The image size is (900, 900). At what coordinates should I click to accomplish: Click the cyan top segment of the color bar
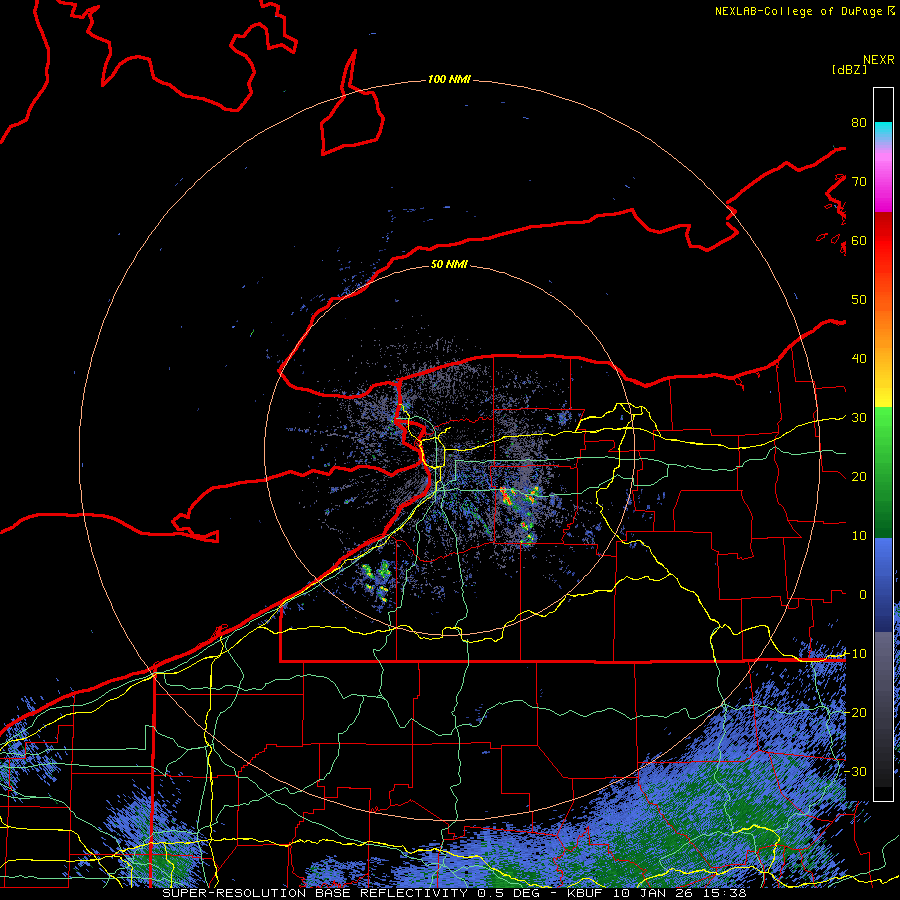click(x=883, y=132)
